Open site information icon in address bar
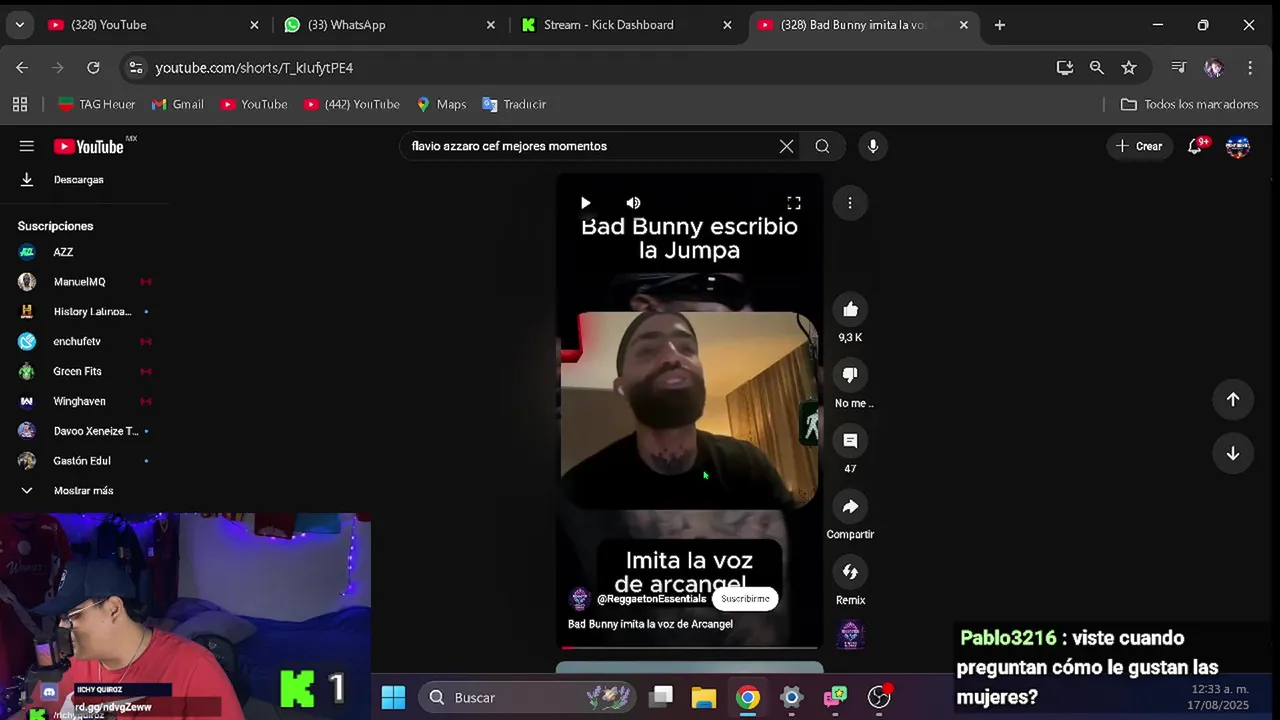This screenshot has width=1280, height=720. [x=136, y=68]
